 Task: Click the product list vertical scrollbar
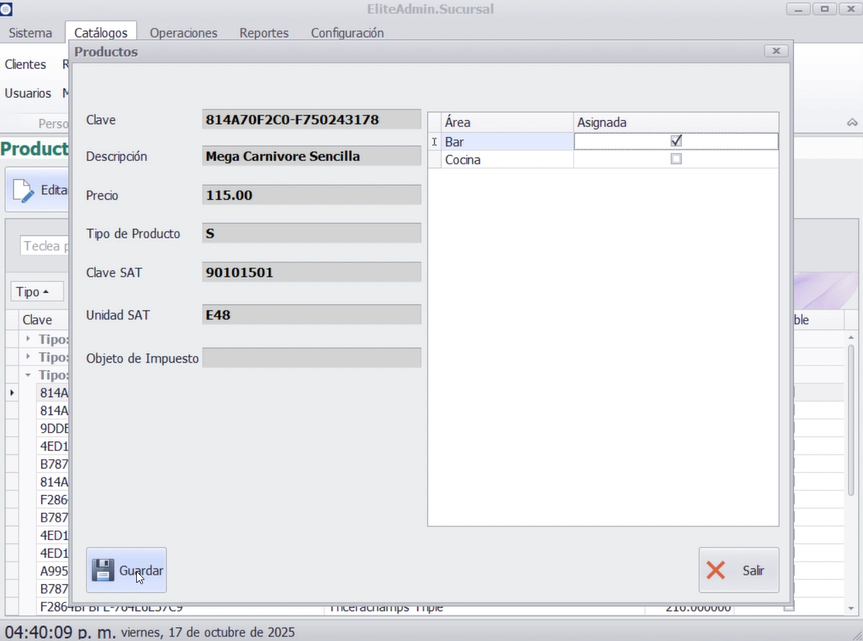pos(851,450)
